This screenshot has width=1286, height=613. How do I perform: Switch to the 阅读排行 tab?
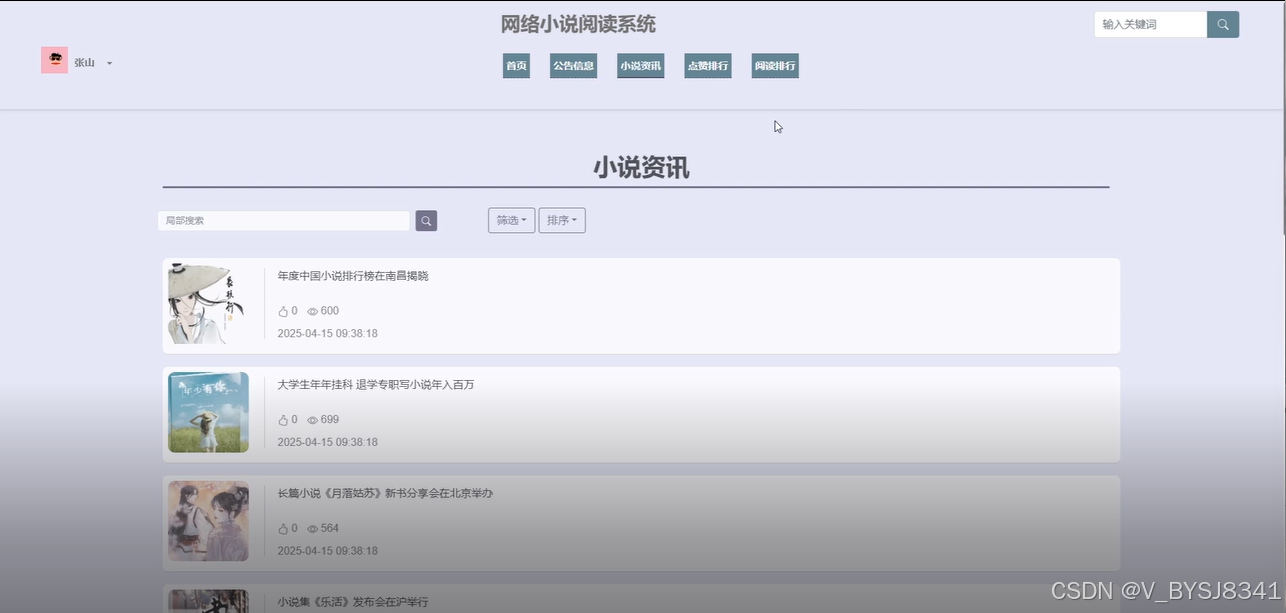[x=775, y=66]
